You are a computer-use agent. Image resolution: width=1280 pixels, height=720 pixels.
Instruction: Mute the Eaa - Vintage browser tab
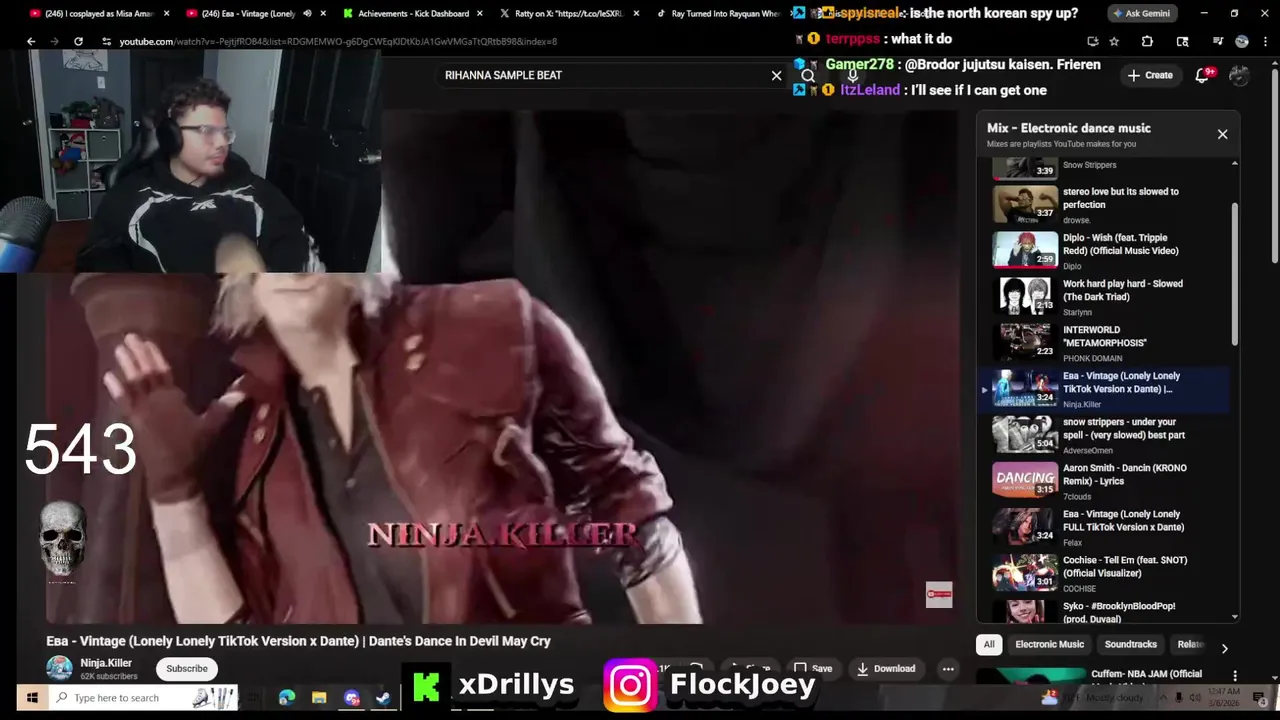pos(307,14)
